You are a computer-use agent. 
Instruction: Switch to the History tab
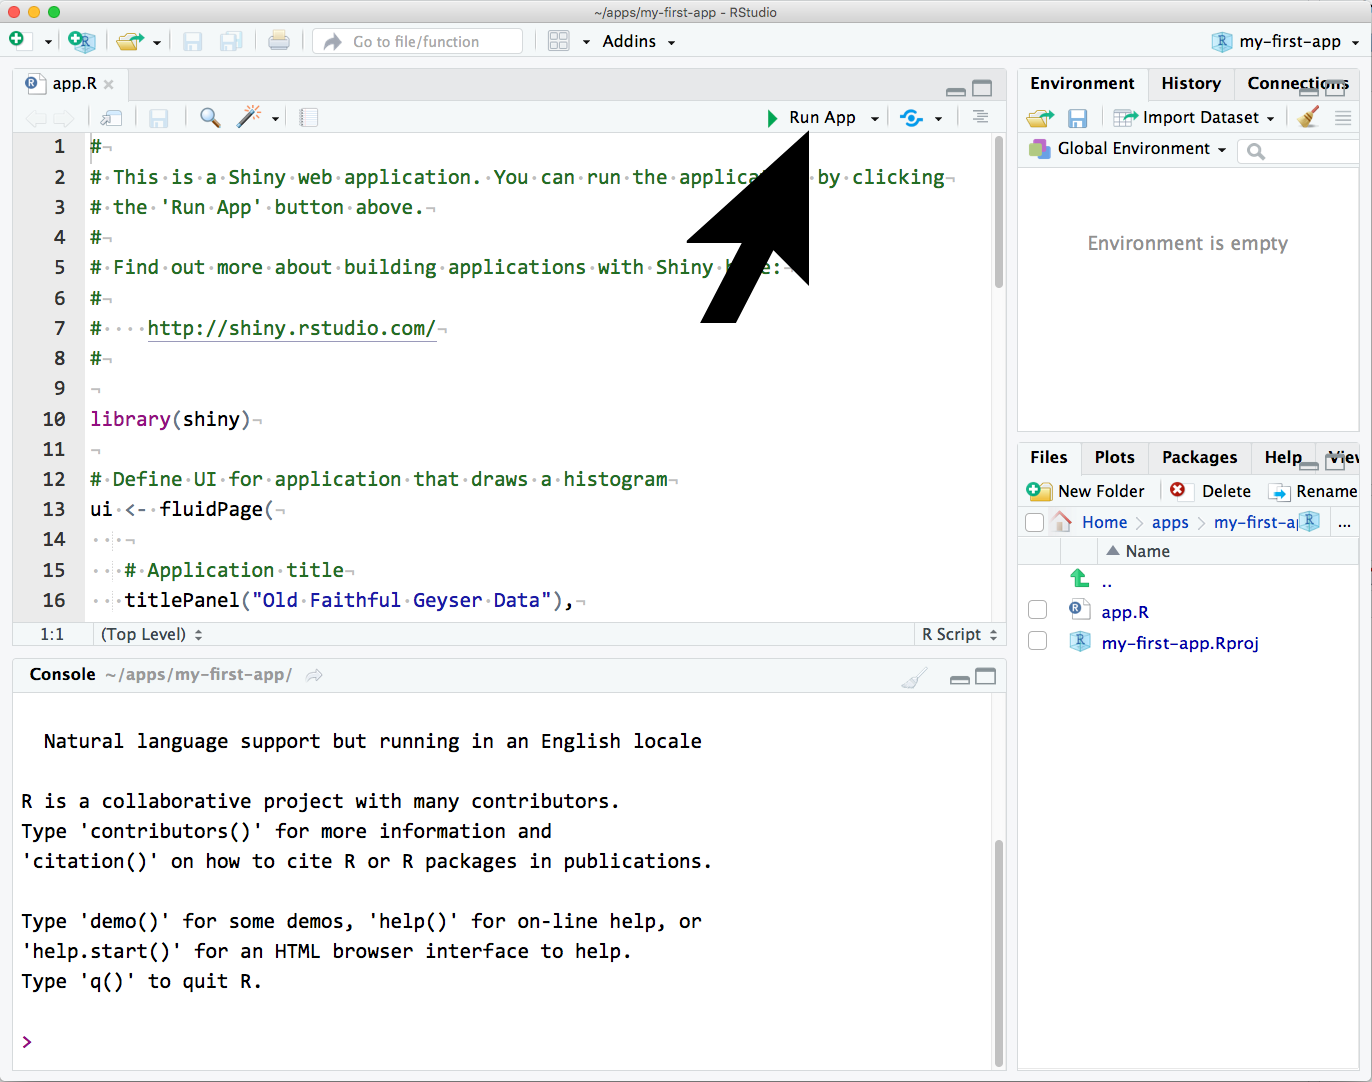[x=1190, y=83]
